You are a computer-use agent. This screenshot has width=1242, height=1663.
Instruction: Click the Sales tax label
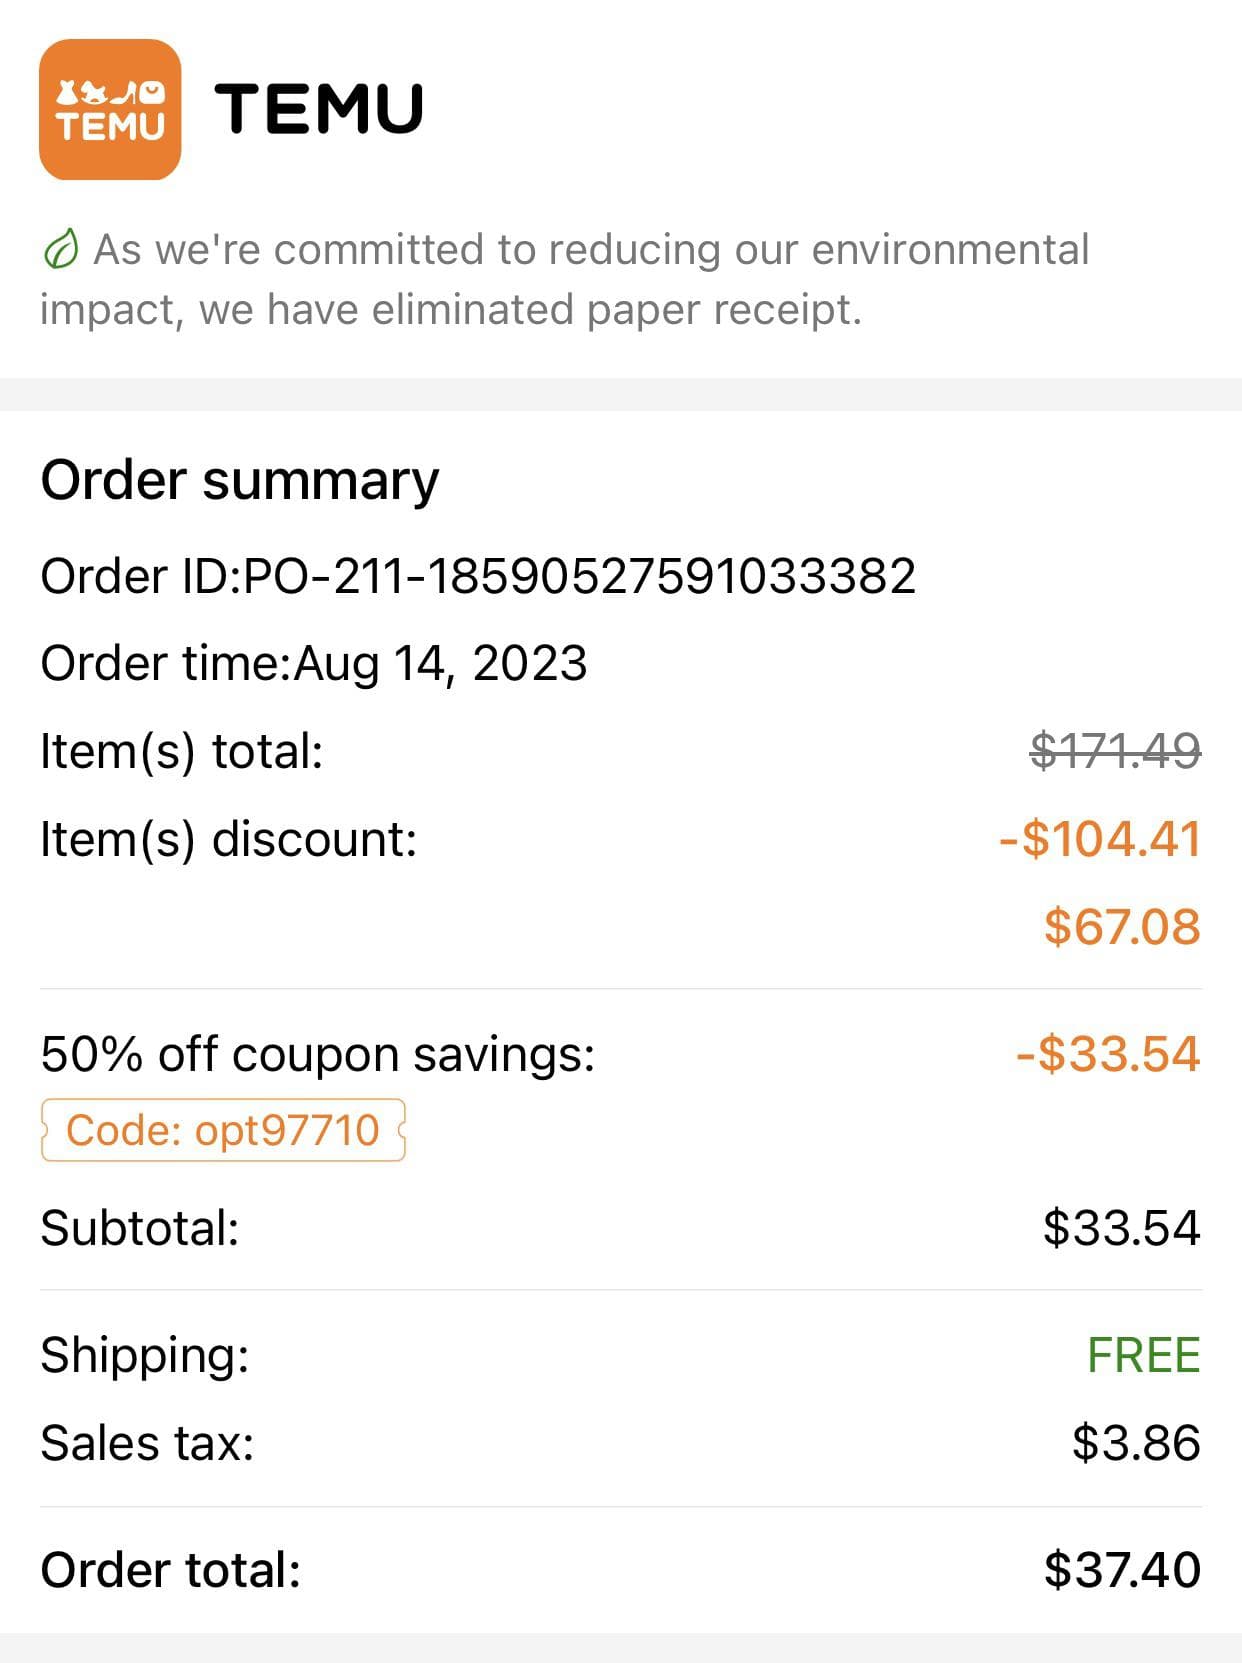[147, 1443]
